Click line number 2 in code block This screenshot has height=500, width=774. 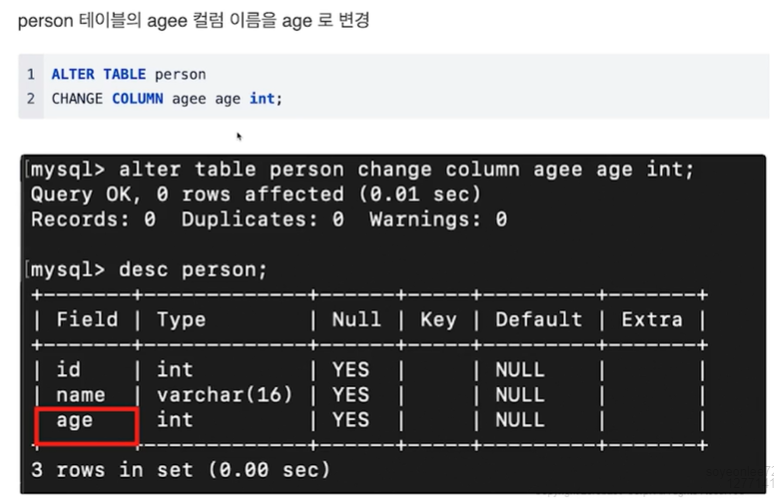coord(31,99)
